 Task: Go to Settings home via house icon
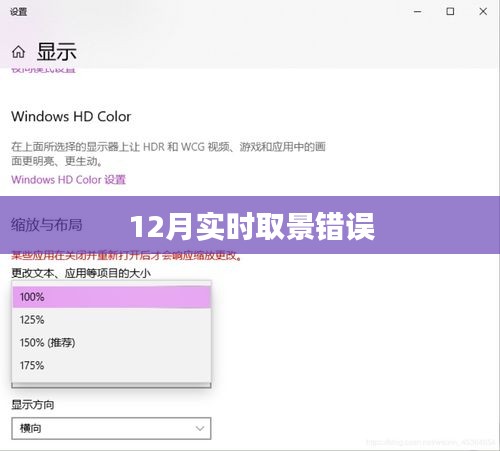[18, 52]
